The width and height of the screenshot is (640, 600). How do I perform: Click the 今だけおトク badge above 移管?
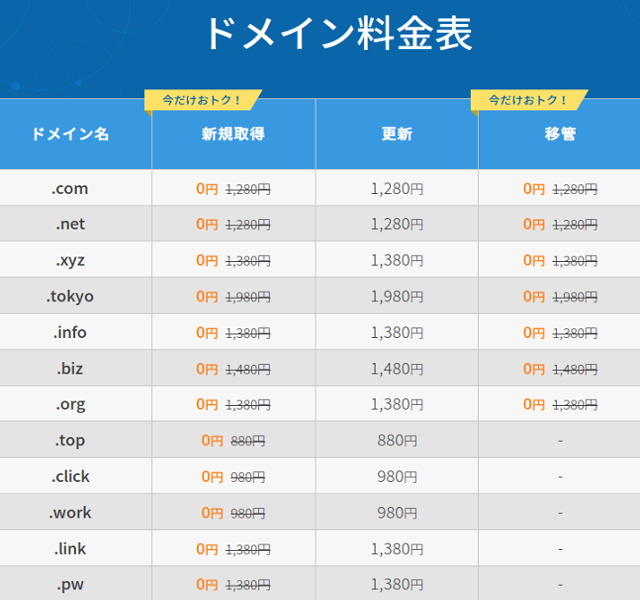[529, 100]
